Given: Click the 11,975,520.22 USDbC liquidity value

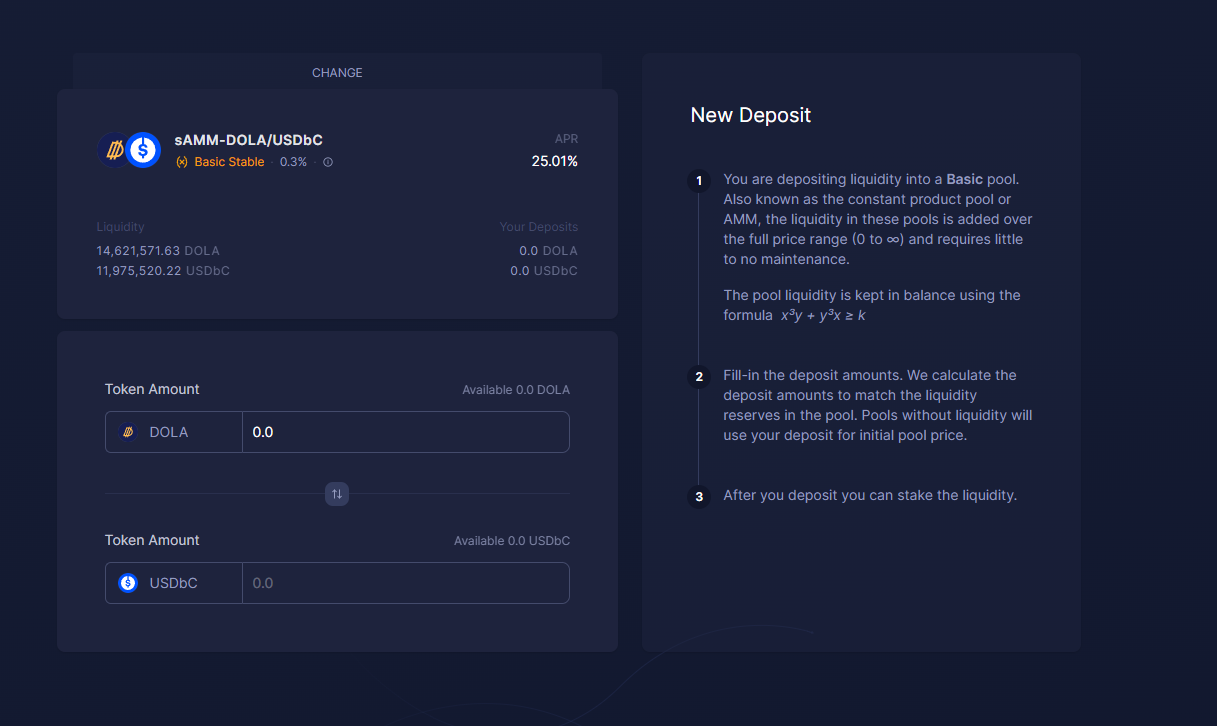Looking at the screenshot, I should [163, 271].
